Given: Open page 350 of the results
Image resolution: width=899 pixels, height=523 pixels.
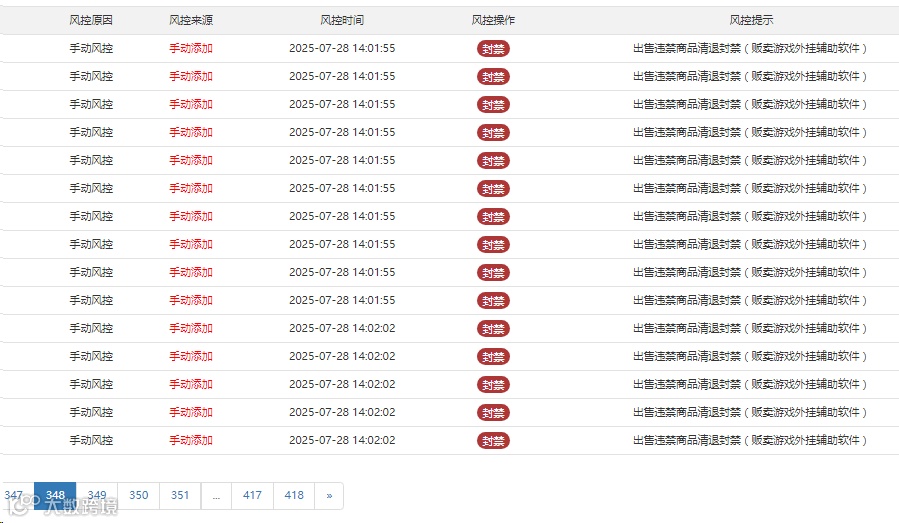Looking at the screenshot, I should tap(139, 495).
